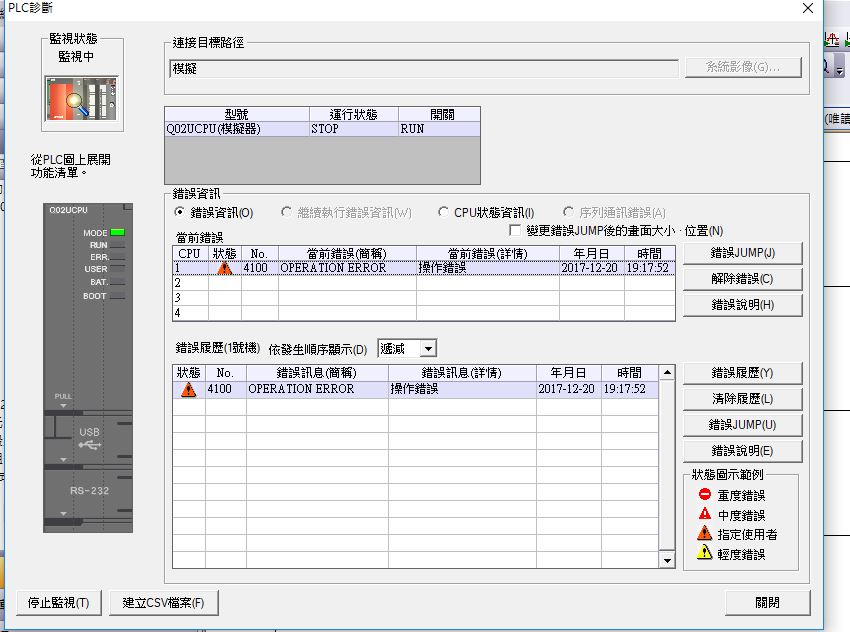
Task: Click the green MODE LED on the CPU module
Action: [118, 232]
